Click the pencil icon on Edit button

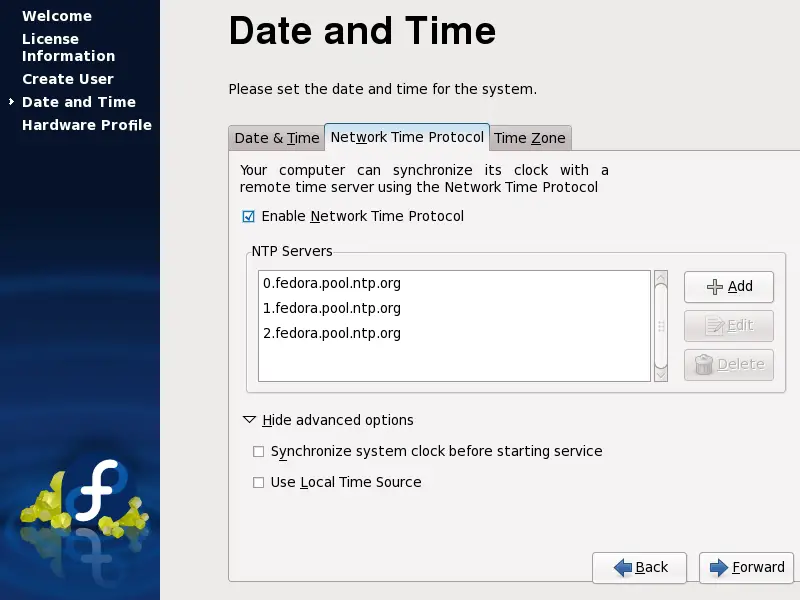tap(714, 326)
